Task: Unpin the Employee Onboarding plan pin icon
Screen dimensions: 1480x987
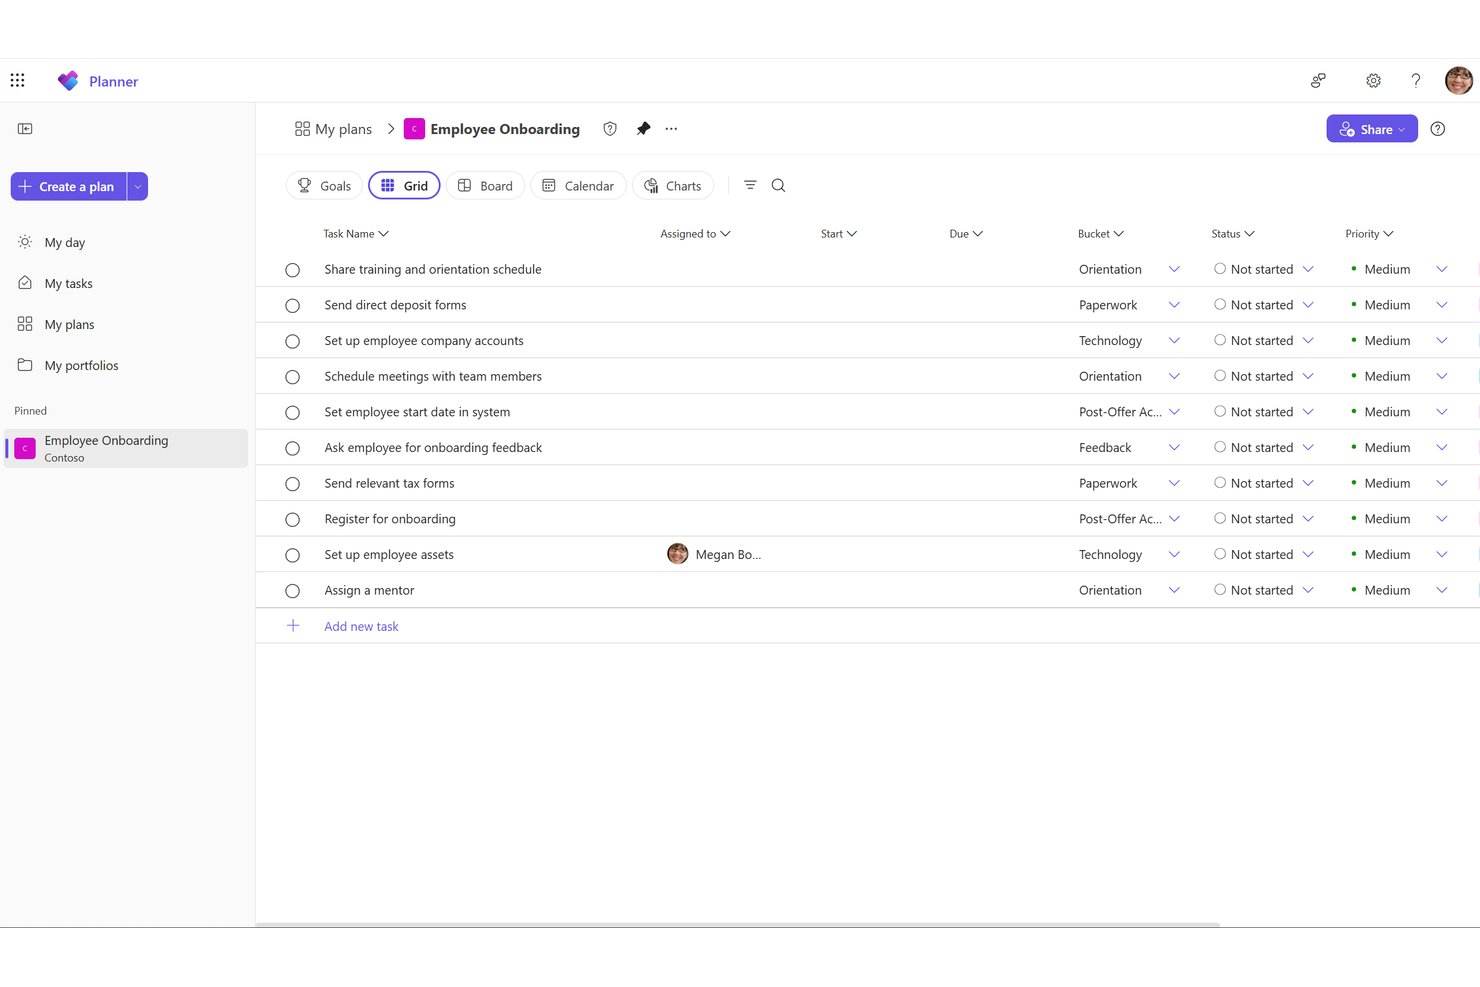Action: coord(643,129)
